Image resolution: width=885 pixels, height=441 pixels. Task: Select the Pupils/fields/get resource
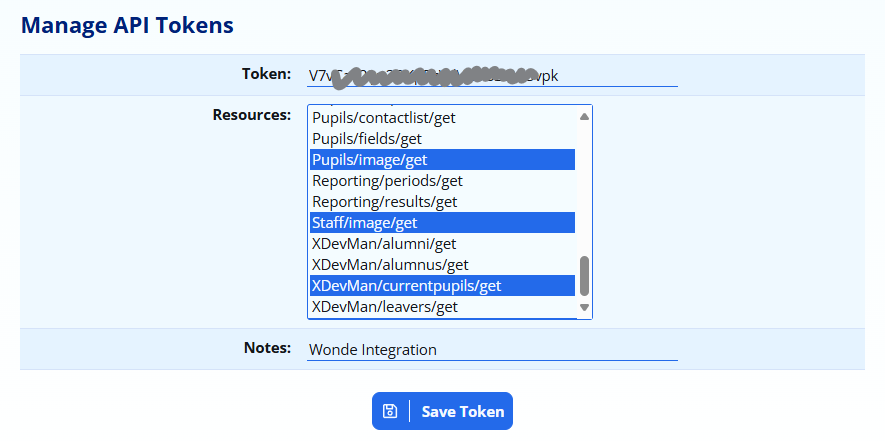pyautogui.click(x=367, y=139)
